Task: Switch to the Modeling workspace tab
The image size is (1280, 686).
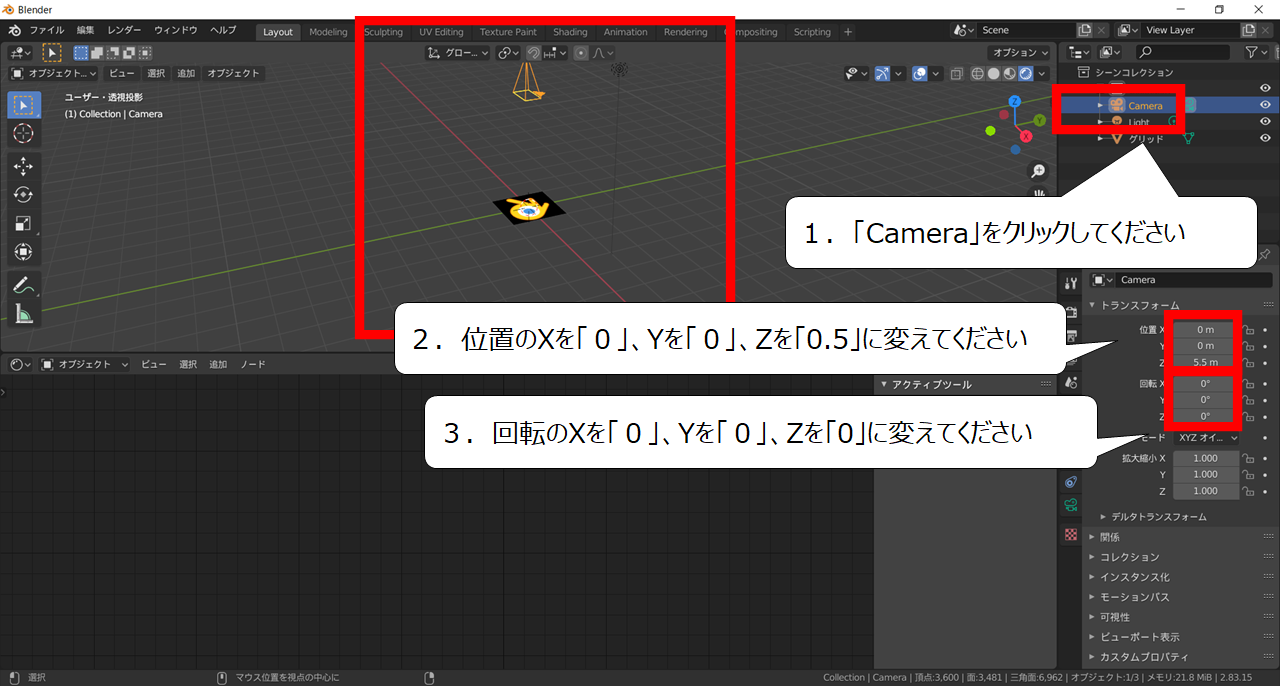Action: (328, 32)
